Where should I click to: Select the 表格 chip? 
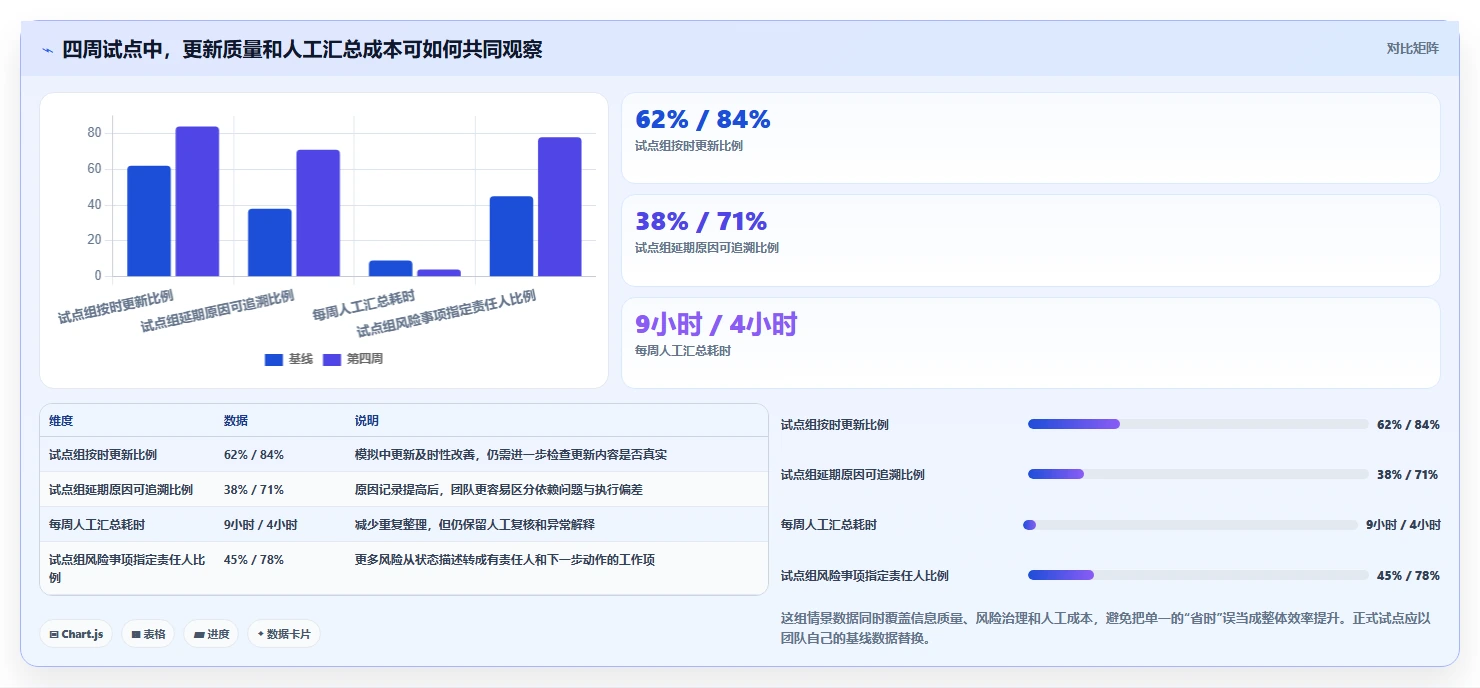pyautogui.click(x=148, y=634)
